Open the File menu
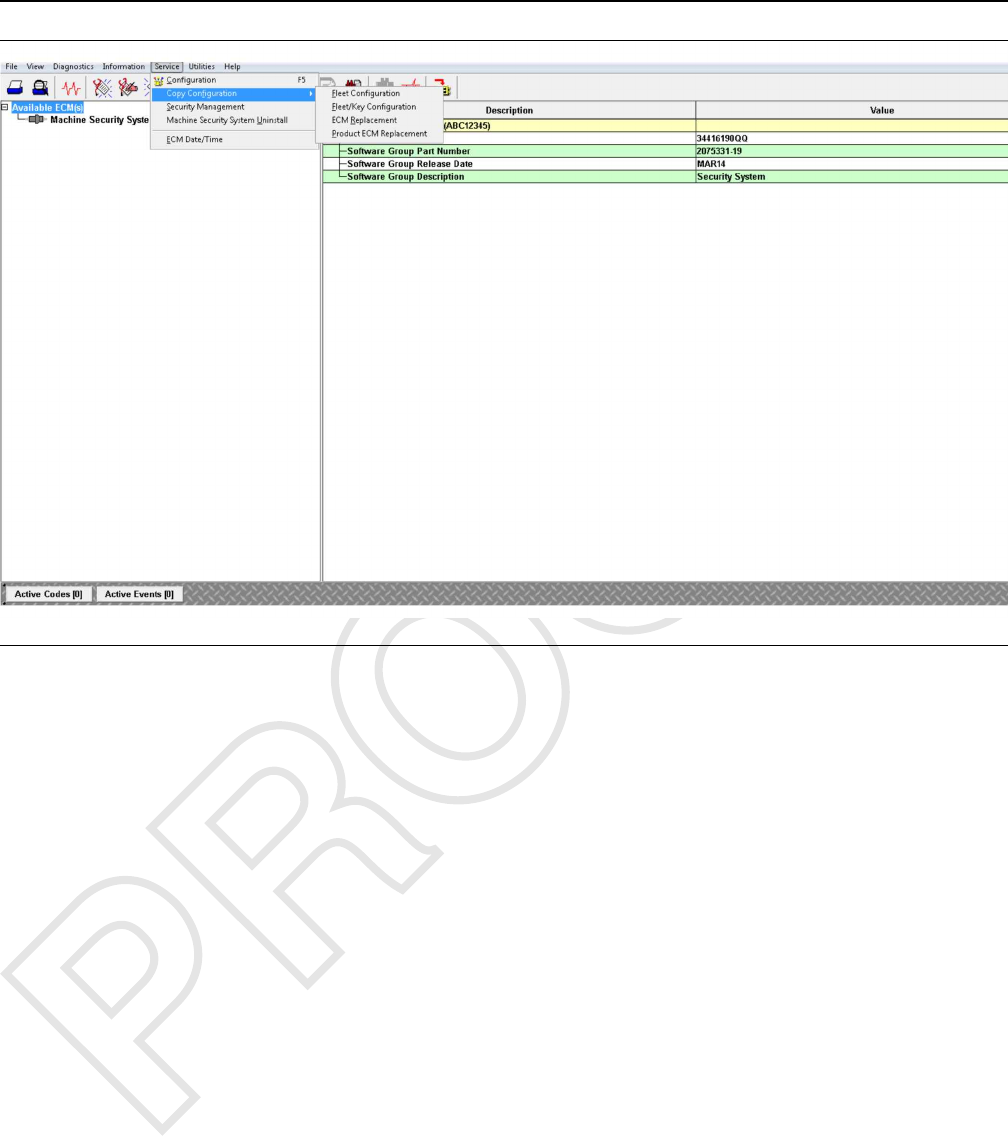The width and height of the screenshot is (1008, 1136). point(12,67)
